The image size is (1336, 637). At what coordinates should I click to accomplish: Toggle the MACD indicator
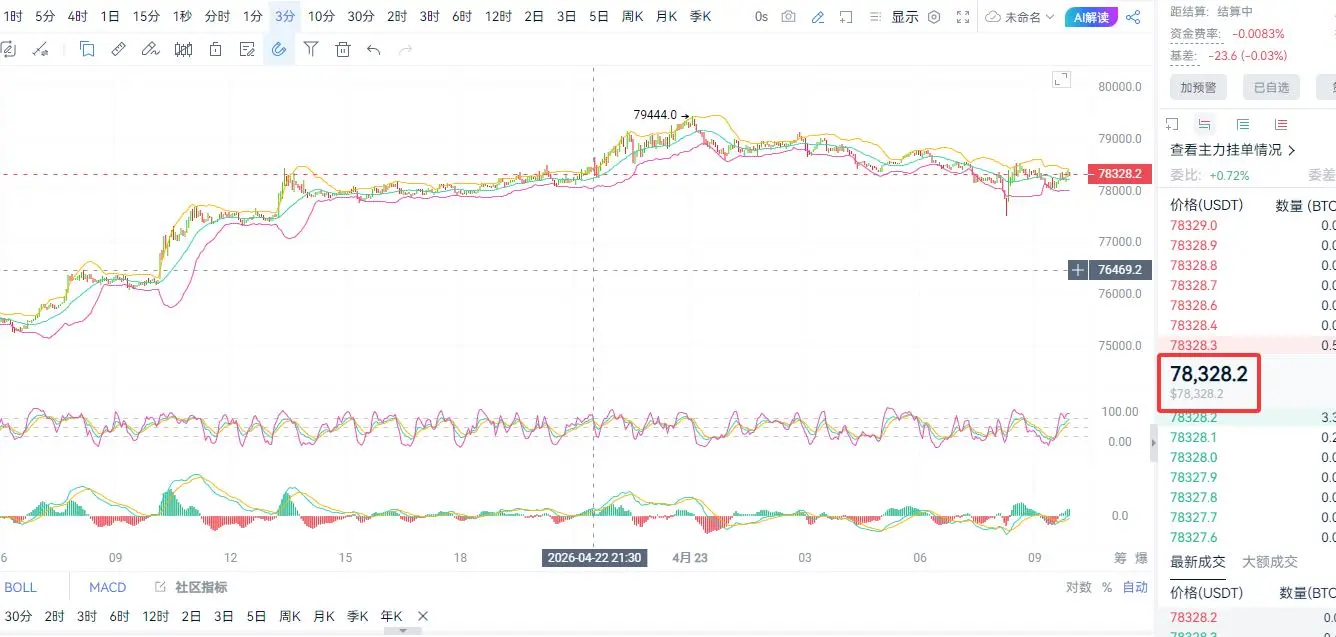pyautogui.click(x=108, y=587)
